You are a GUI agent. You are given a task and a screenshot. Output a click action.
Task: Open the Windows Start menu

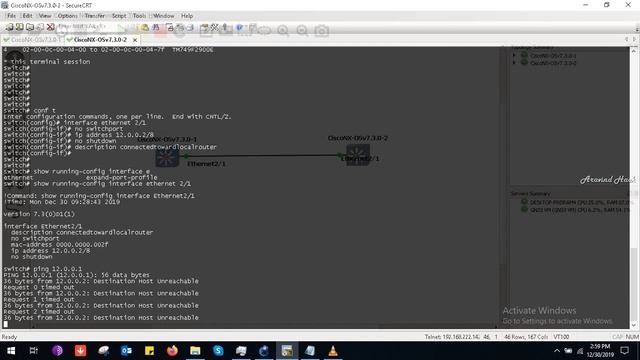11,351
